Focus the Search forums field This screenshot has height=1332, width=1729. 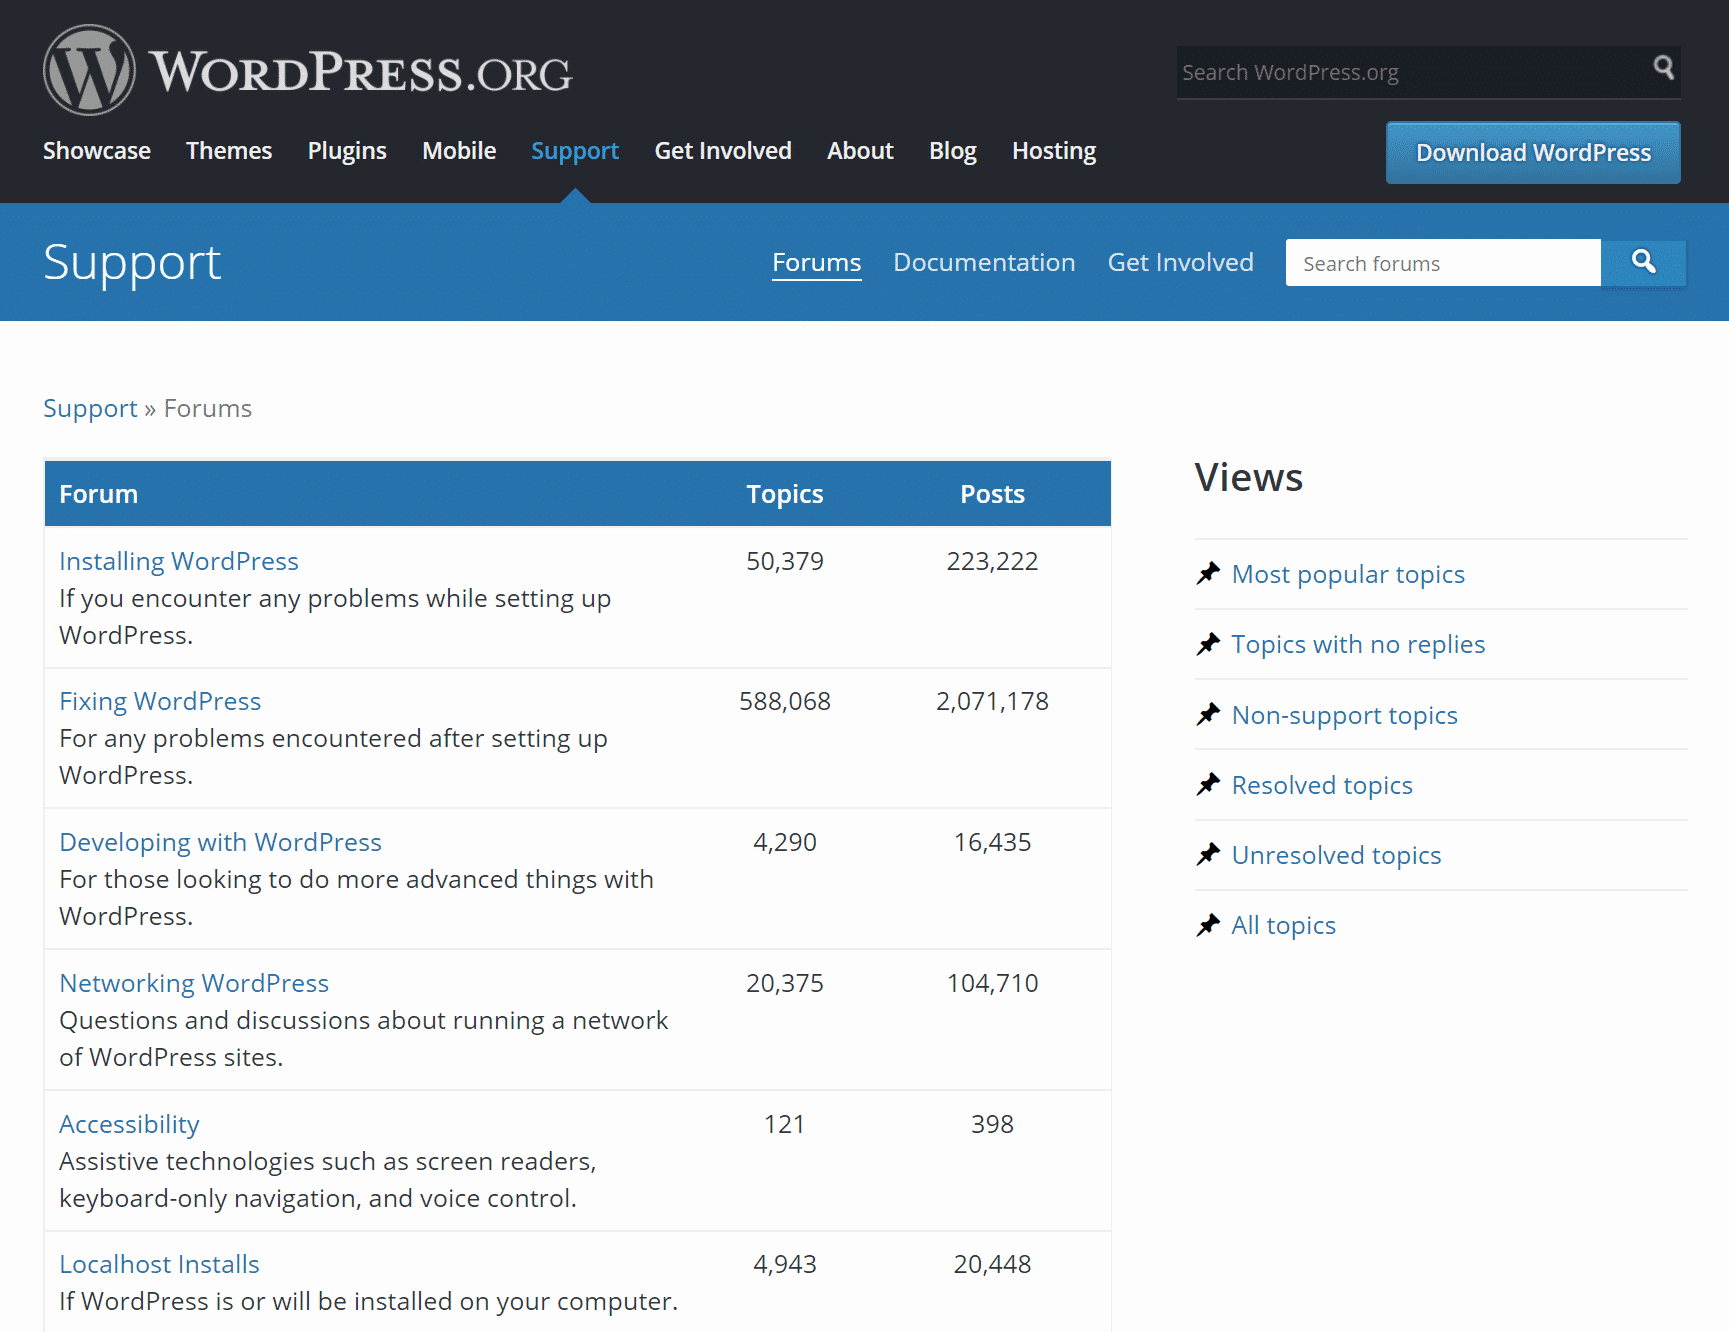pyautogui.click(x=1443, y=263)
